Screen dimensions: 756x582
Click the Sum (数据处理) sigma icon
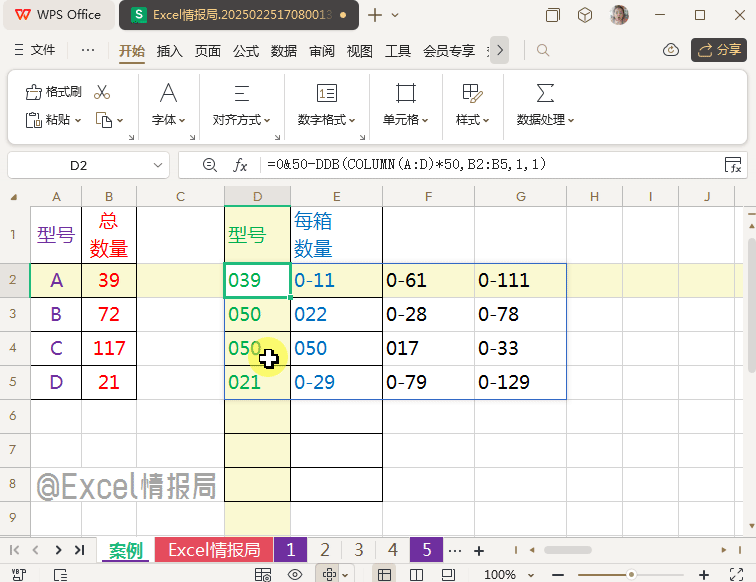(x=545, y=93)
